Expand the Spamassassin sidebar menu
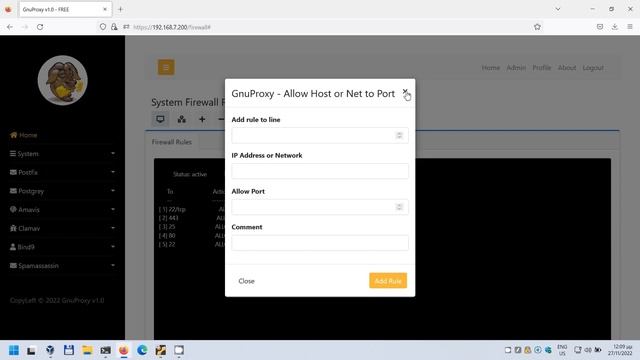640x360 pixels. (62, 266)
